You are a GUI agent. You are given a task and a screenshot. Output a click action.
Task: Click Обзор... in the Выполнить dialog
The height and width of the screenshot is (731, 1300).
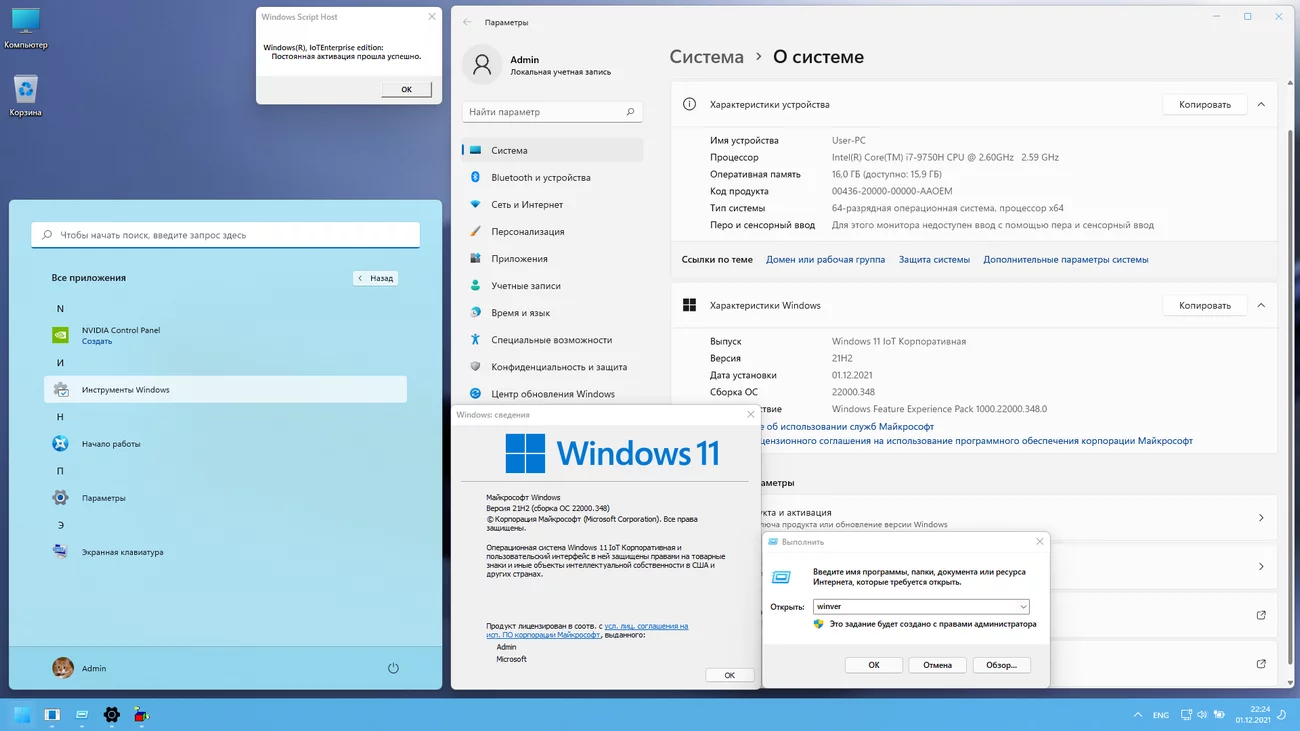[1001, 665]
